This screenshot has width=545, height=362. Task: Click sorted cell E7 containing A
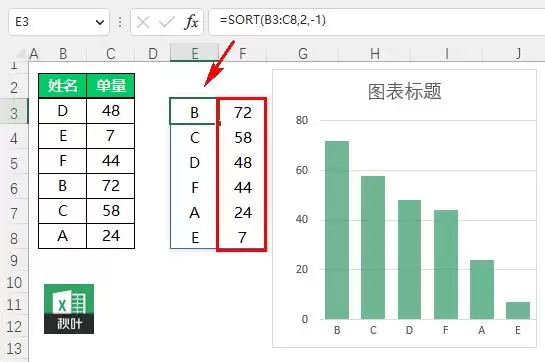[x=194, y=212]
